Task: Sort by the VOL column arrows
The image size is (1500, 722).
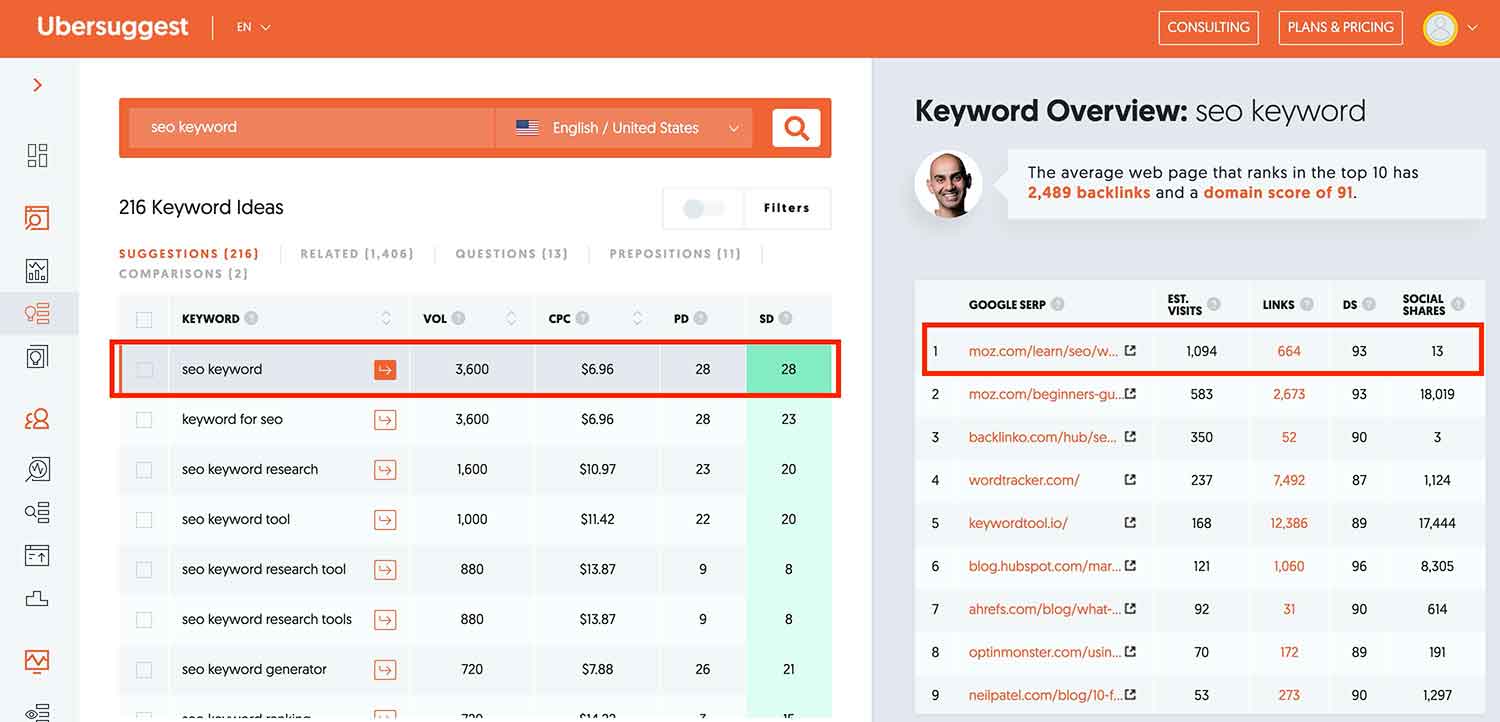Action: tap(511, 319)
